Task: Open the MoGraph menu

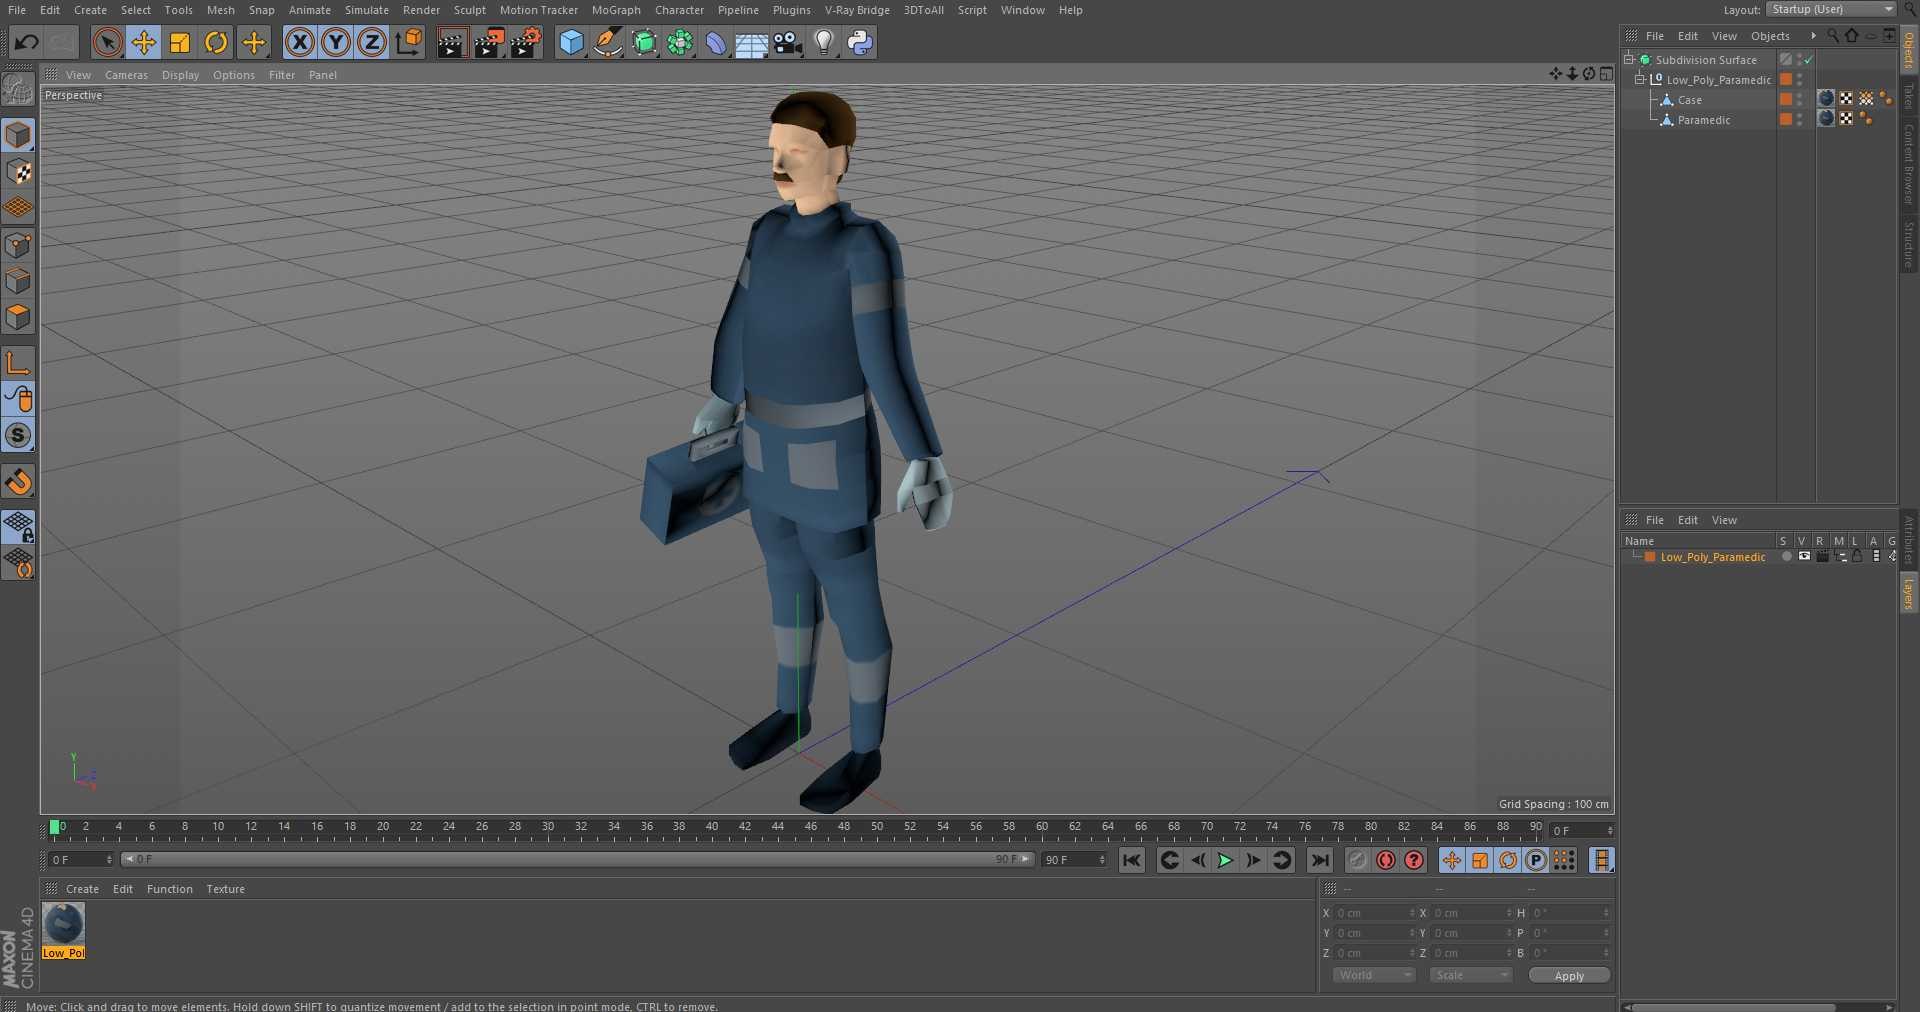Action: 616,10
